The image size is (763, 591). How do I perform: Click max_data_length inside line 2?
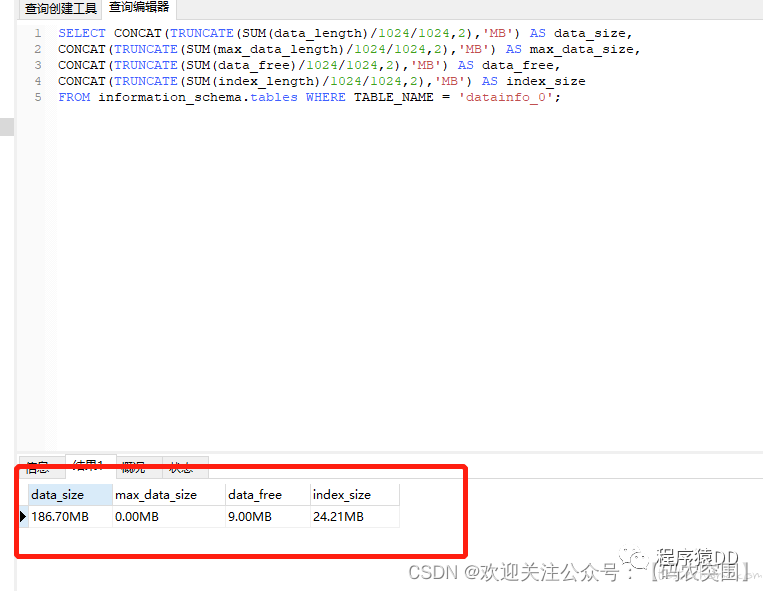point(277,50)
